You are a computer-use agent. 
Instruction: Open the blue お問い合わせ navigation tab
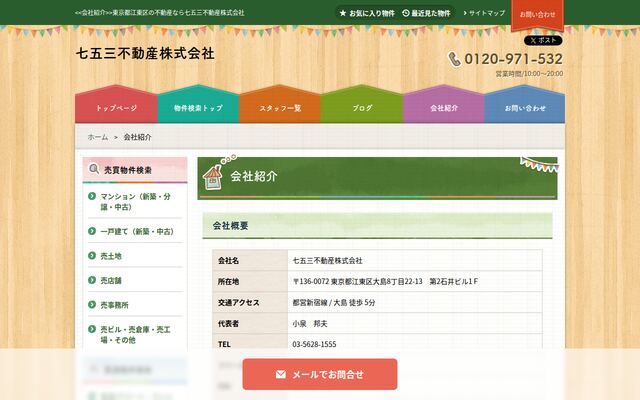click(x=525, y=105)
